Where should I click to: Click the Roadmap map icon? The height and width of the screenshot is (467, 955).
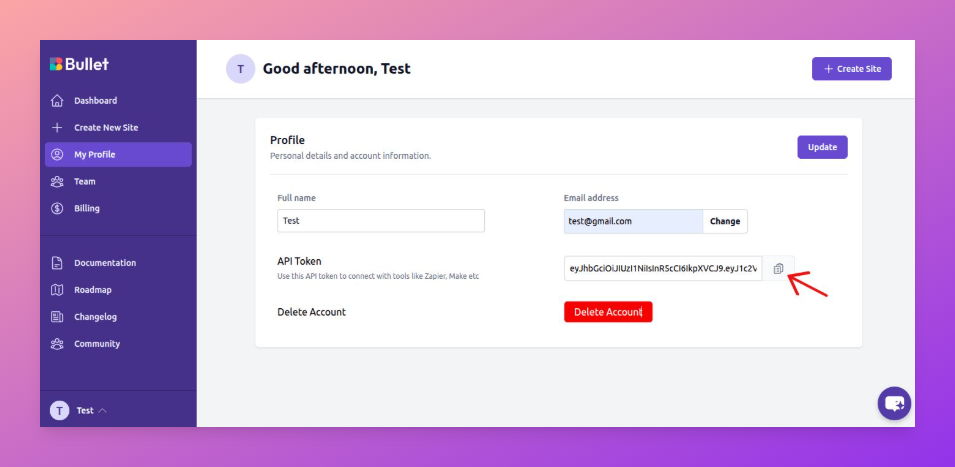click(x=57, y=290)
